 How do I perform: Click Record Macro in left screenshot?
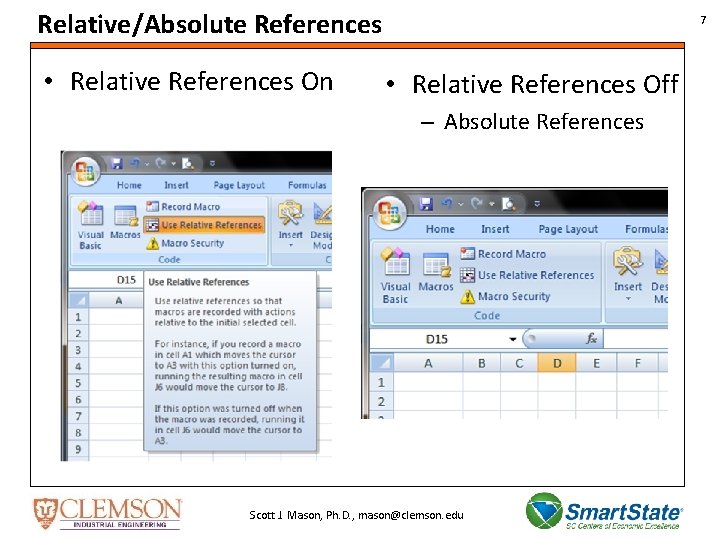click(x=183, y=207)
